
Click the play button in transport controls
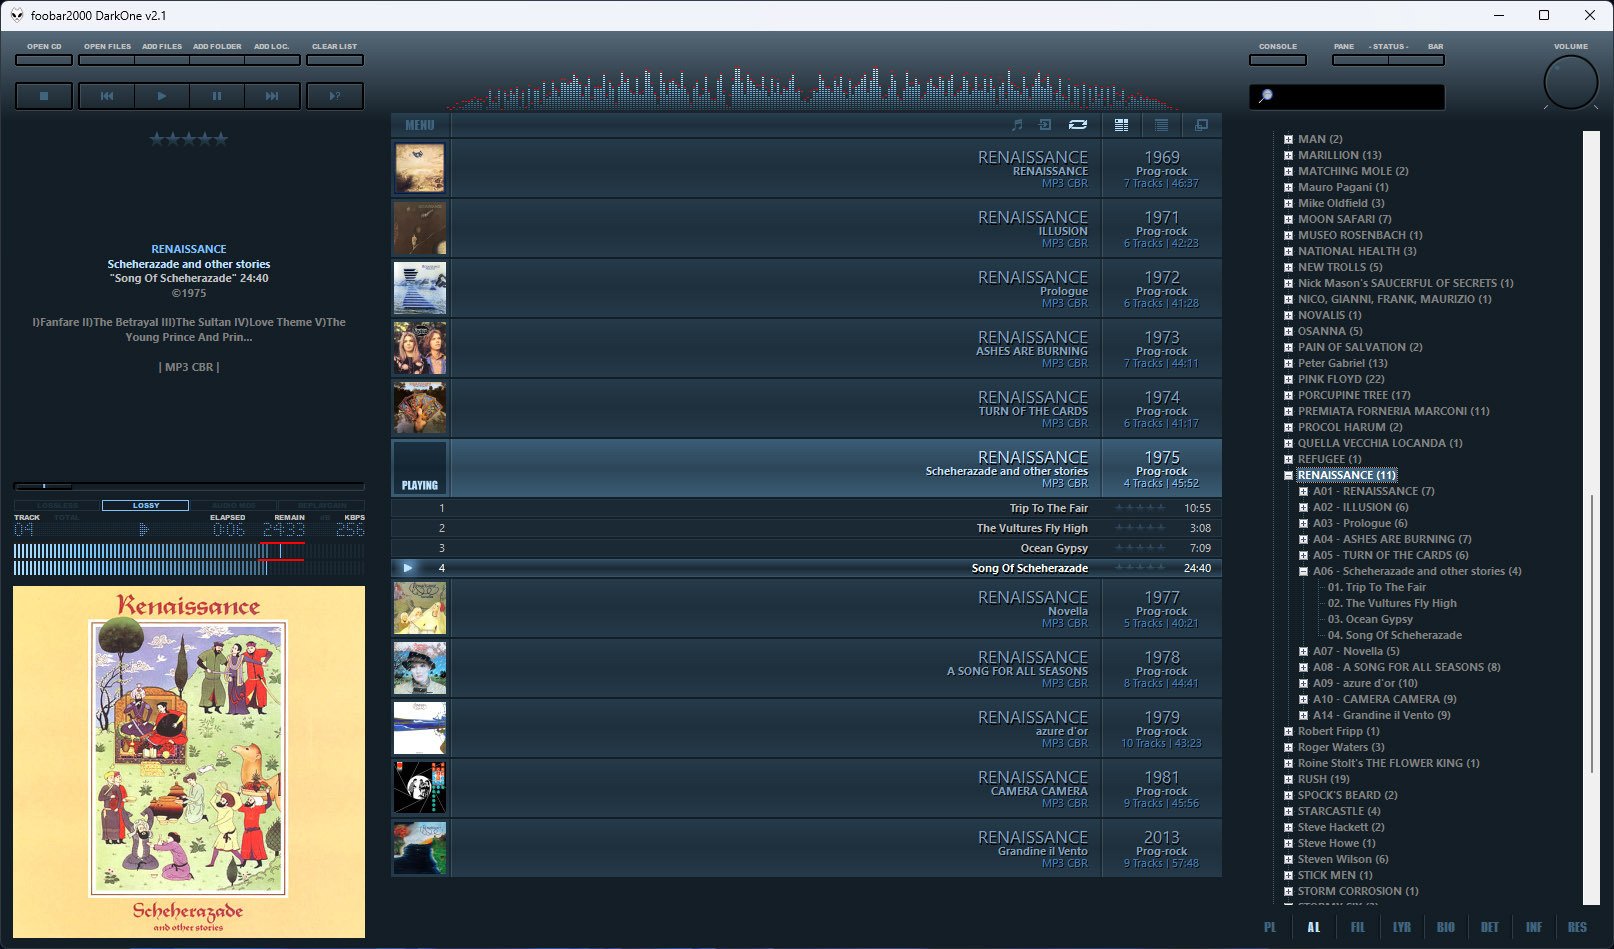(x=162, y=96)
